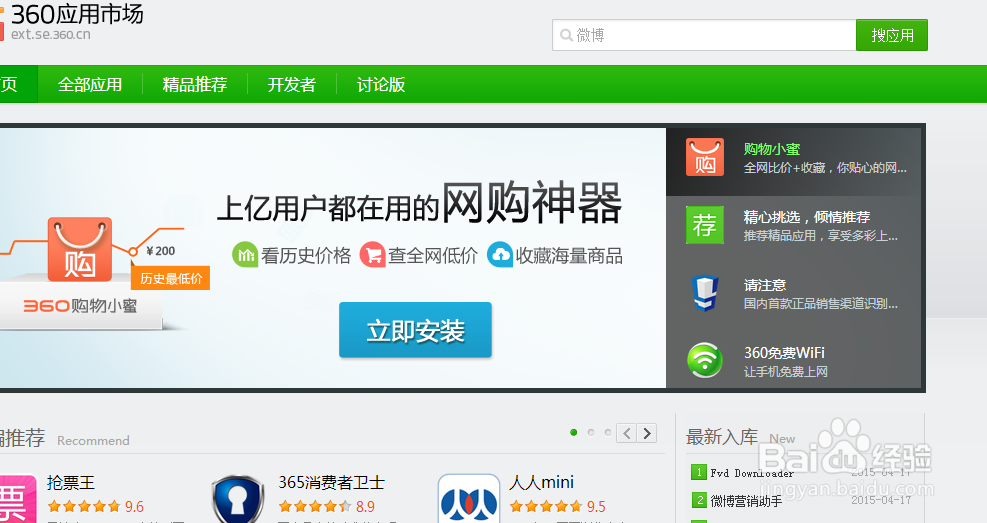The height and width of the screenshot is (523, 987).
Task: Open the 365消费者卫士 app title
Action: tap(331, 483)
